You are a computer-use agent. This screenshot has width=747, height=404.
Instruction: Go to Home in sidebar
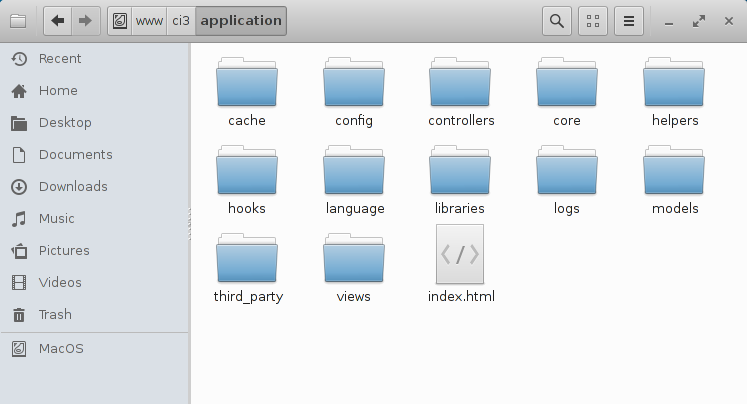pyautogui.click(x=57, y=91)
